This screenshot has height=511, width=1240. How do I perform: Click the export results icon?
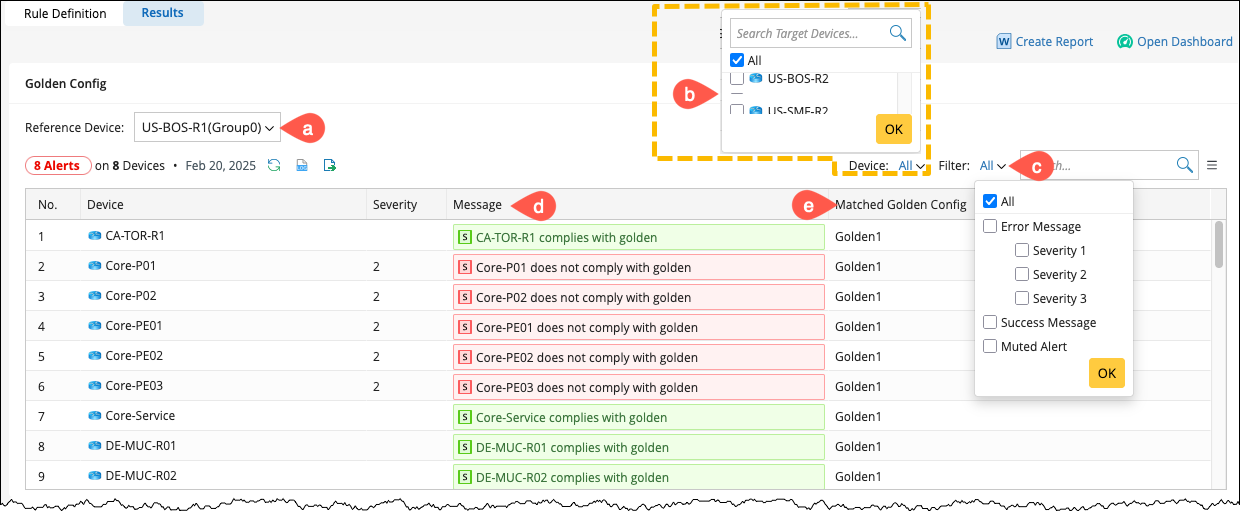(x=329, y=165)
